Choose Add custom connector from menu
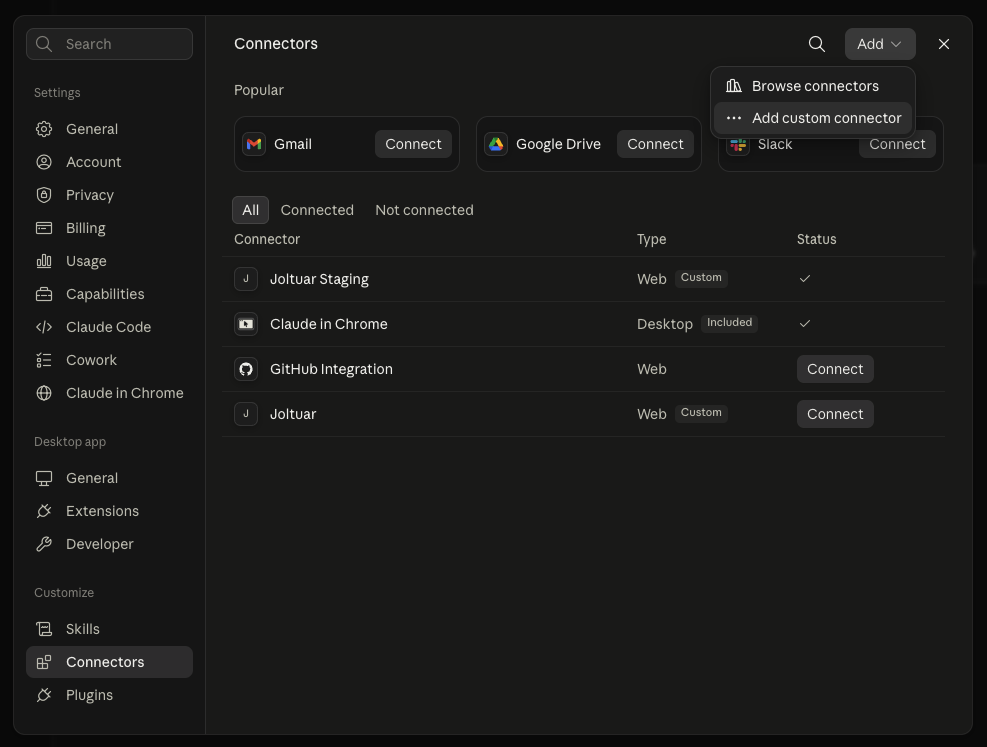Screen dimensions: 987x747 point(813,118)
